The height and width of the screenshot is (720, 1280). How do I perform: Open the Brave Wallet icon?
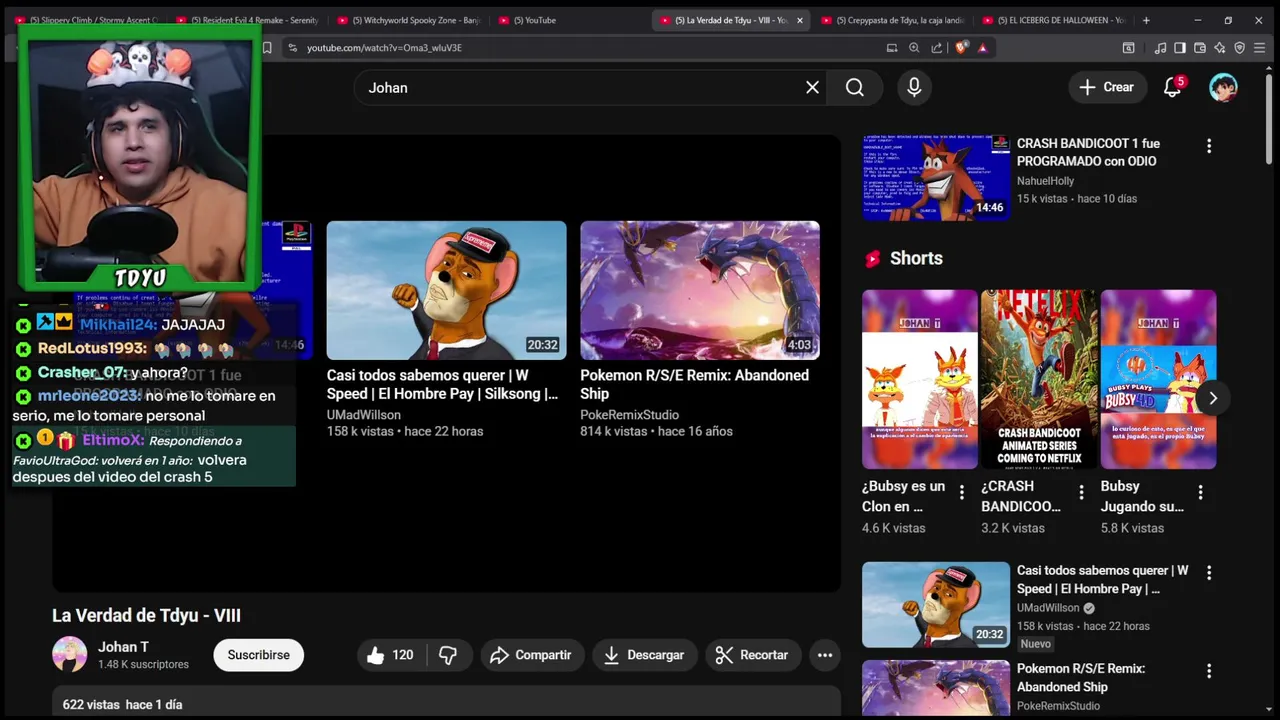[1200, 47]
